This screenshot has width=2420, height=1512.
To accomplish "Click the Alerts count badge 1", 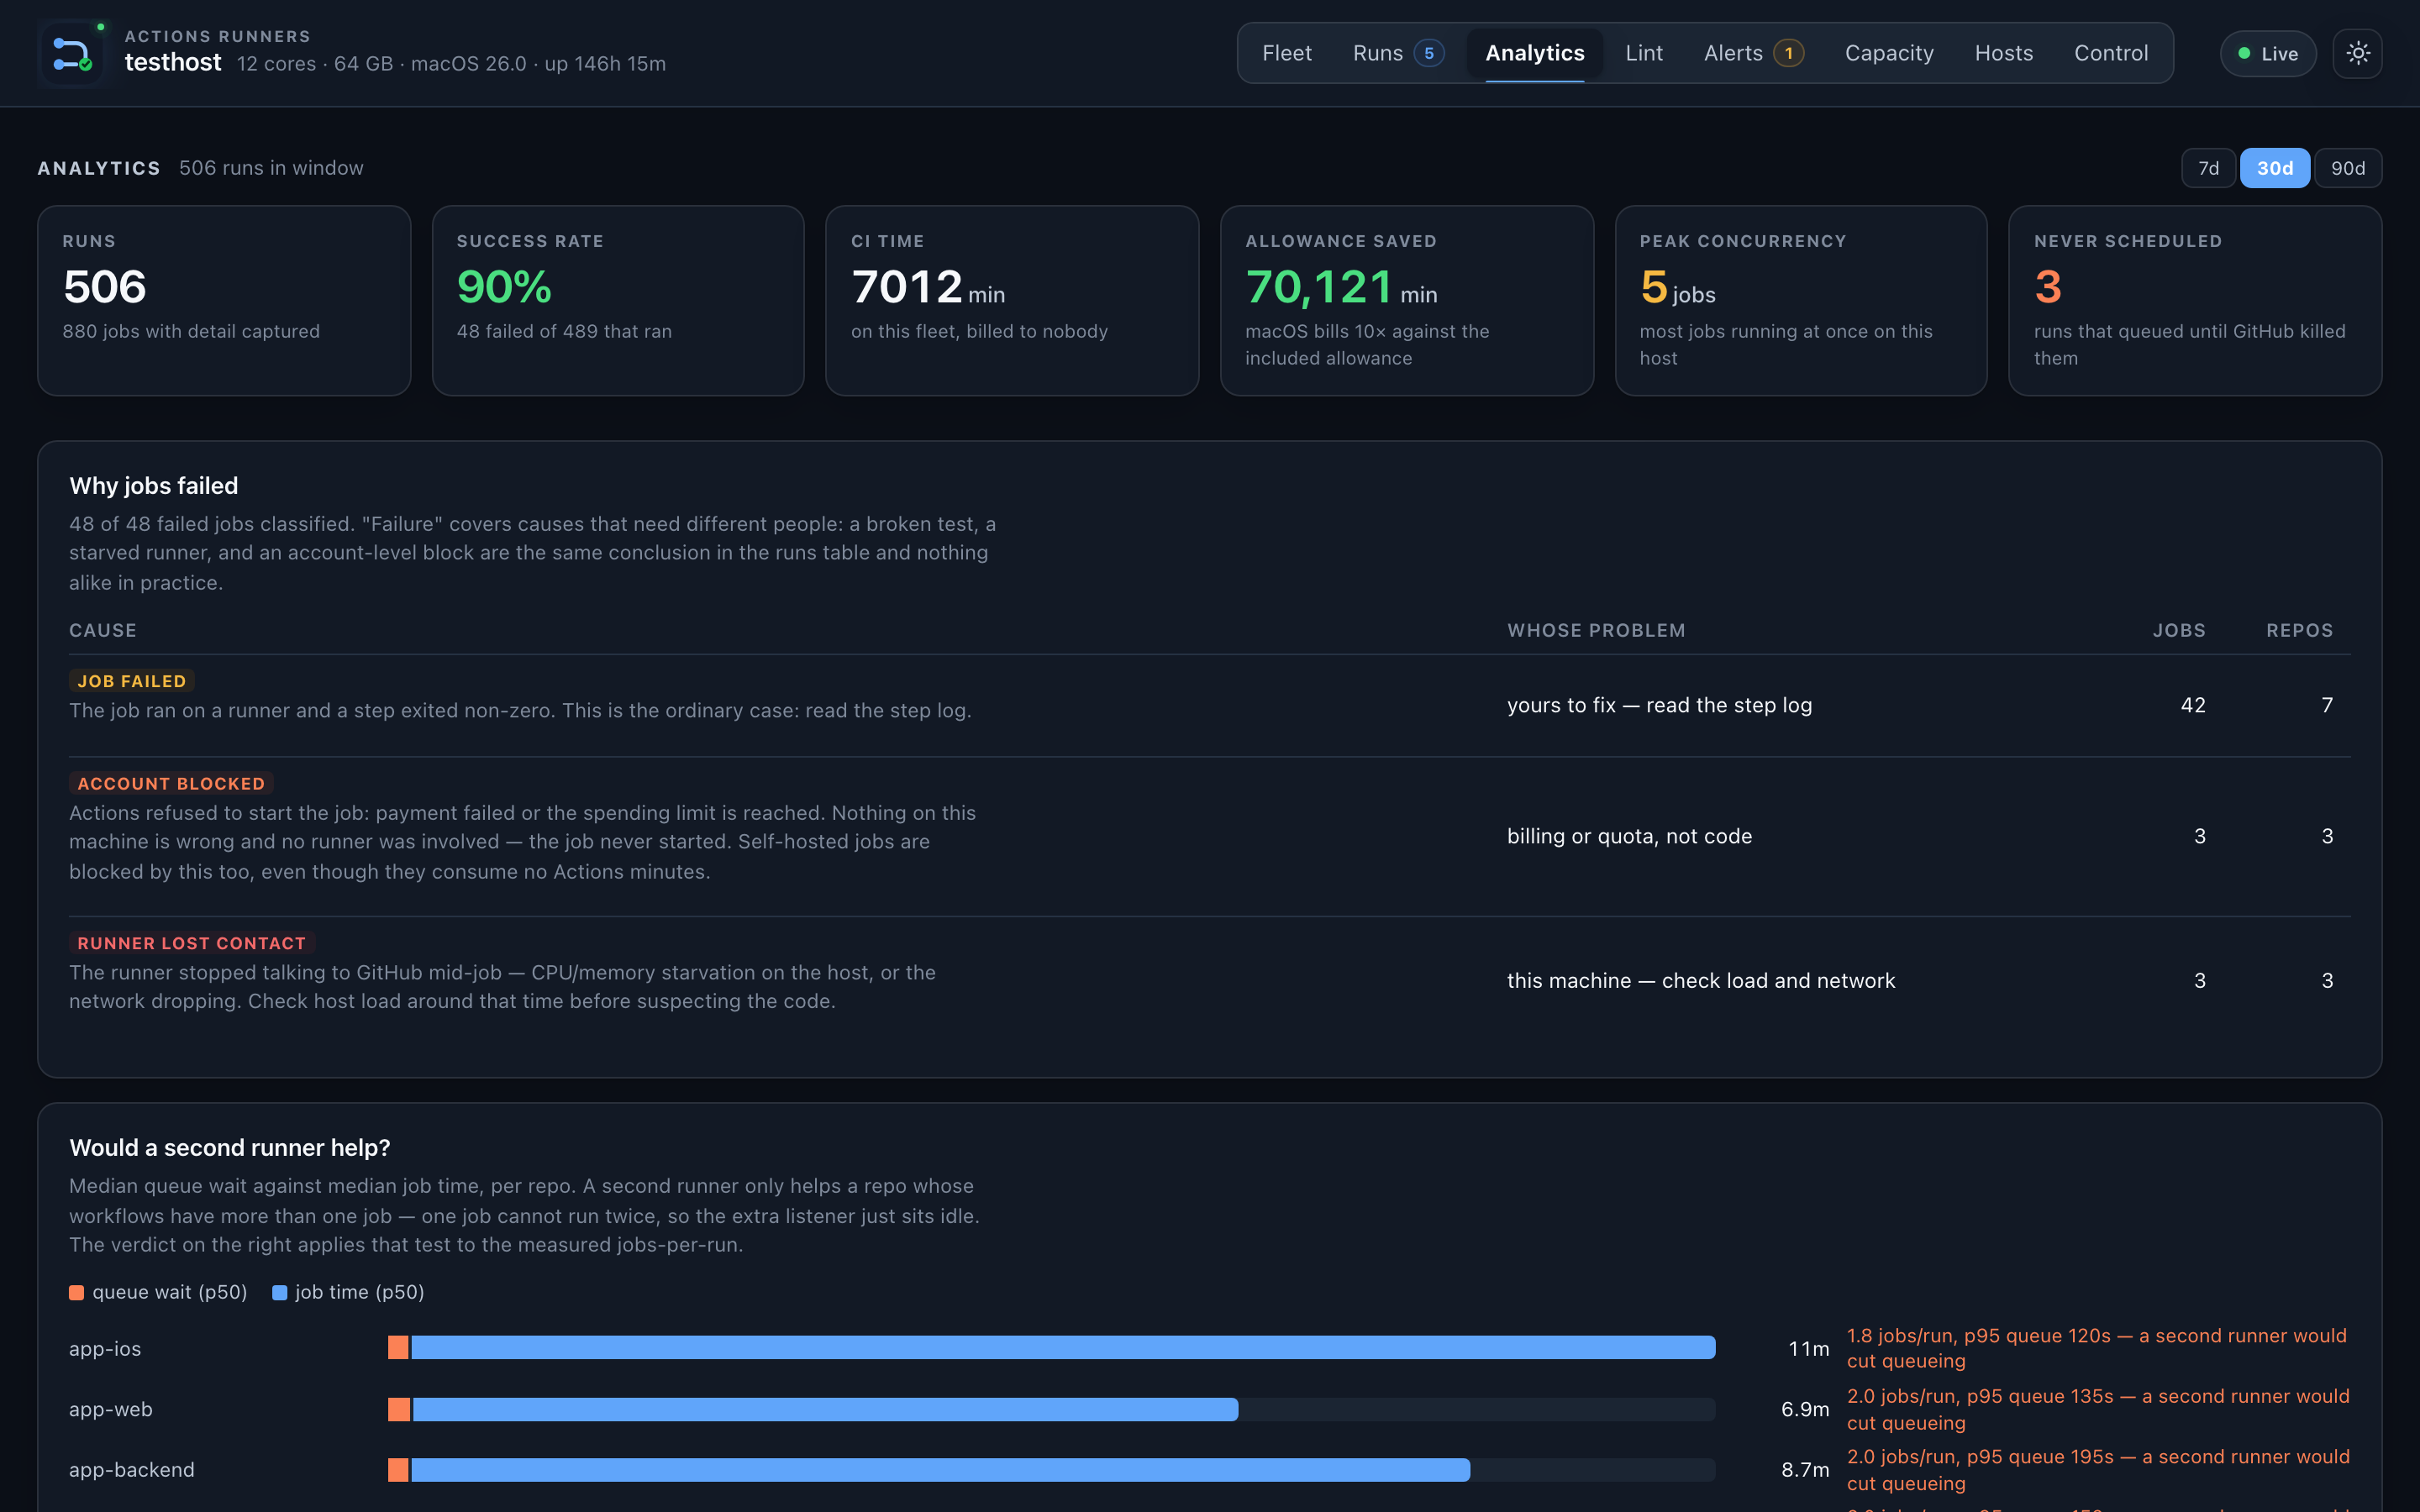I will point(1788,53).
